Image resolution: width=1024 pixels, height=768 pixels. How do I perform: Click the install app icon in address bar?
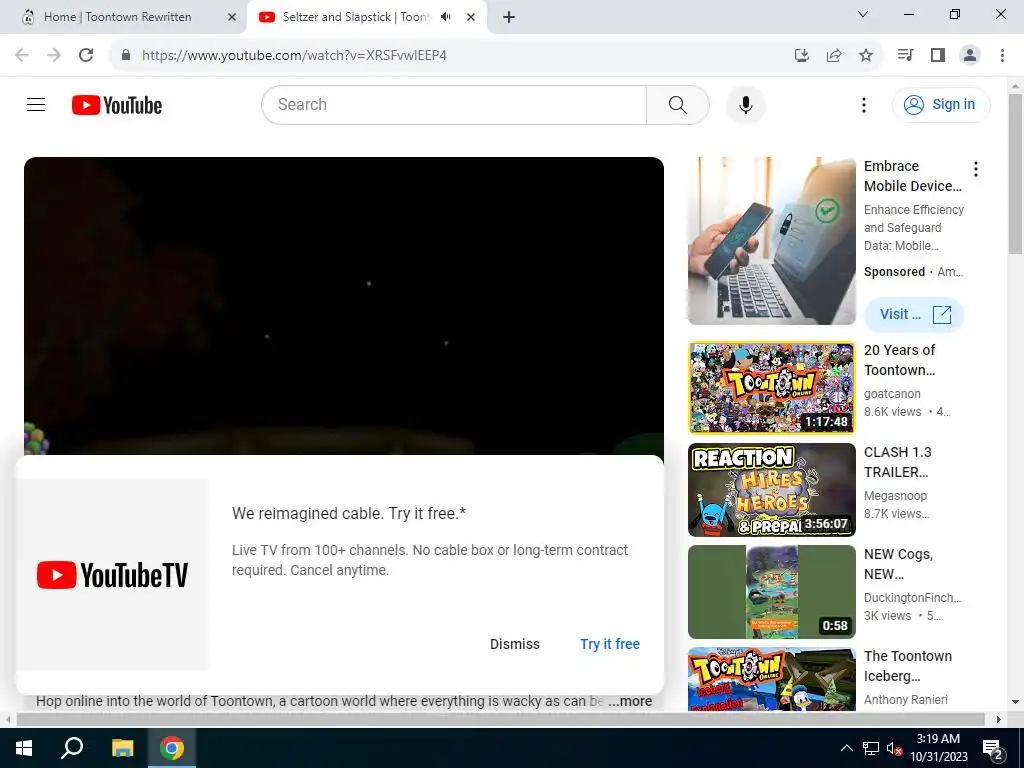point(802,55)
